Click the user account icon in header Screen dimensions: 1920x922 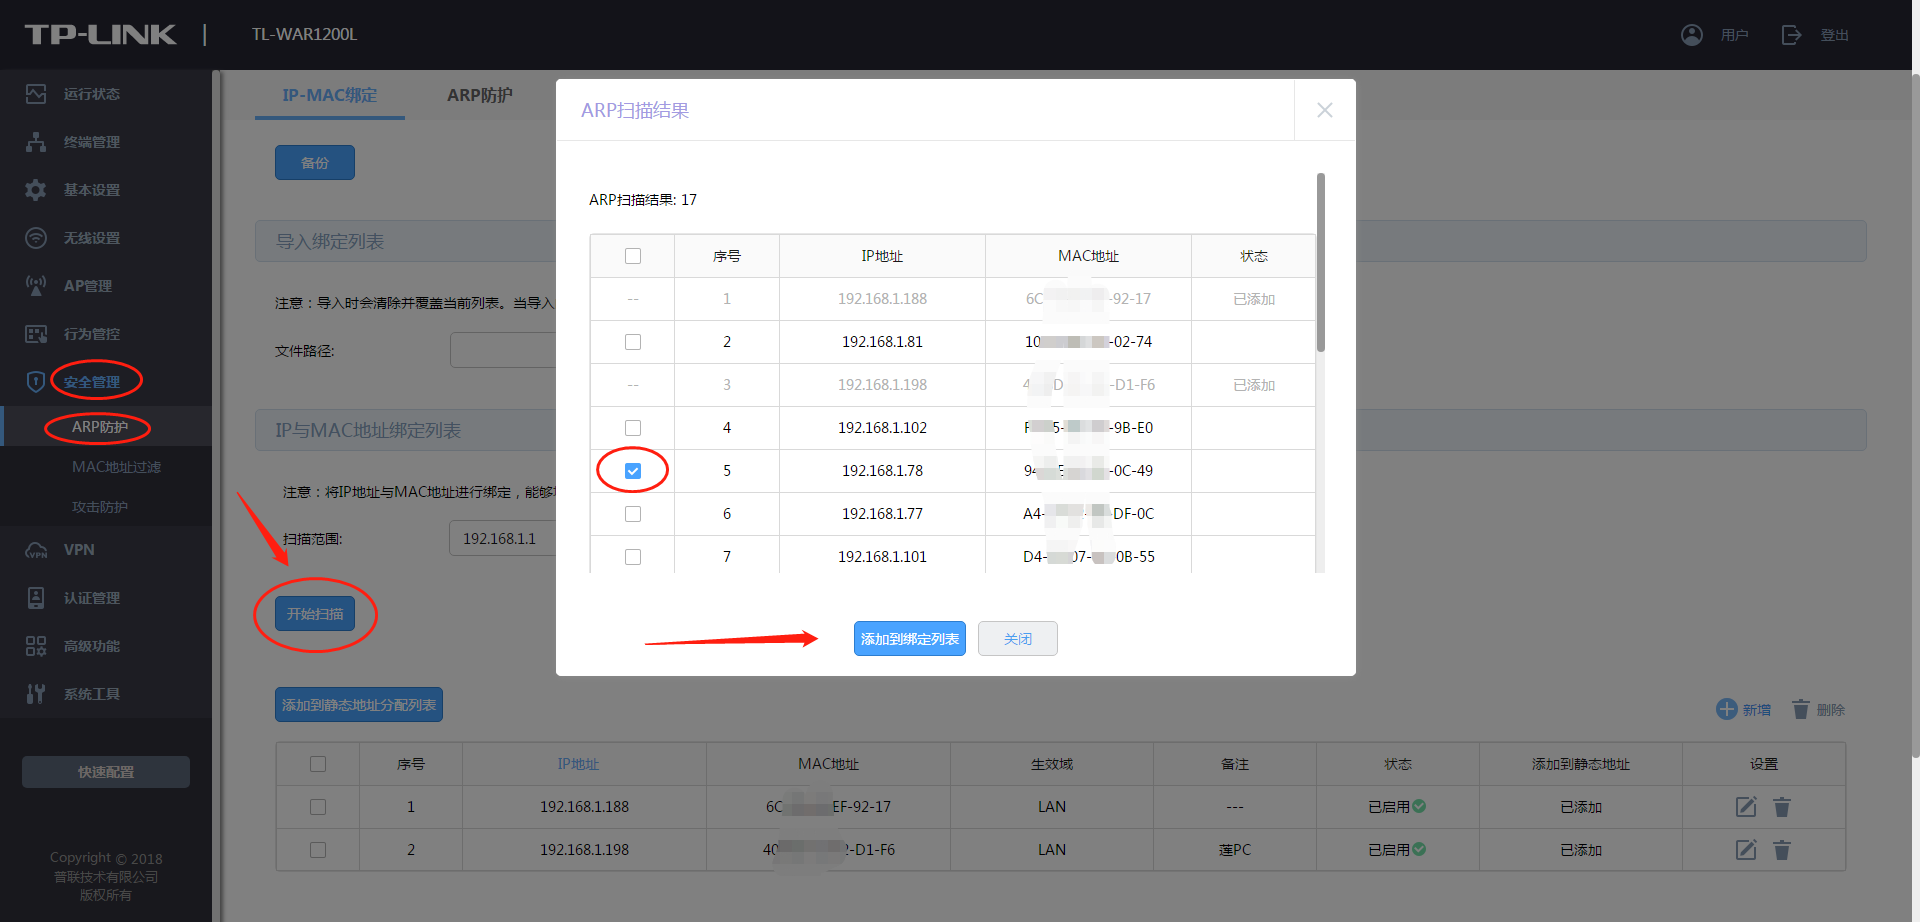pyautogui.click(x=1691, y=35)
